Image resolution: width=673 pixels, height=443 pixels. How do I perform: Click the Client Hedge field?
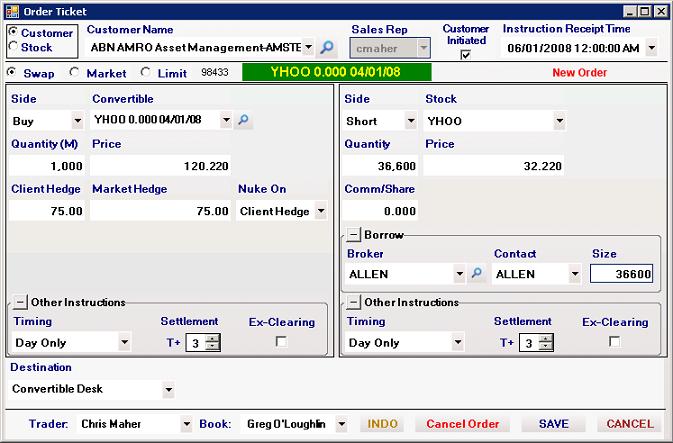coord(46,211)
